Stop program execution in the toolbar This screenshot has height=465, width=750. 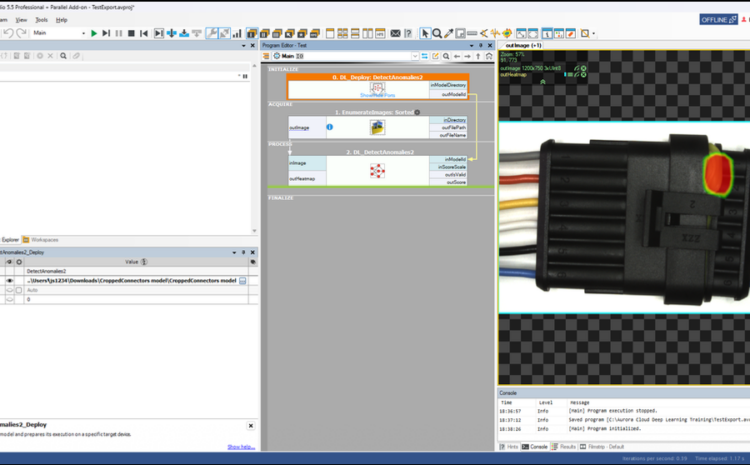131,33
